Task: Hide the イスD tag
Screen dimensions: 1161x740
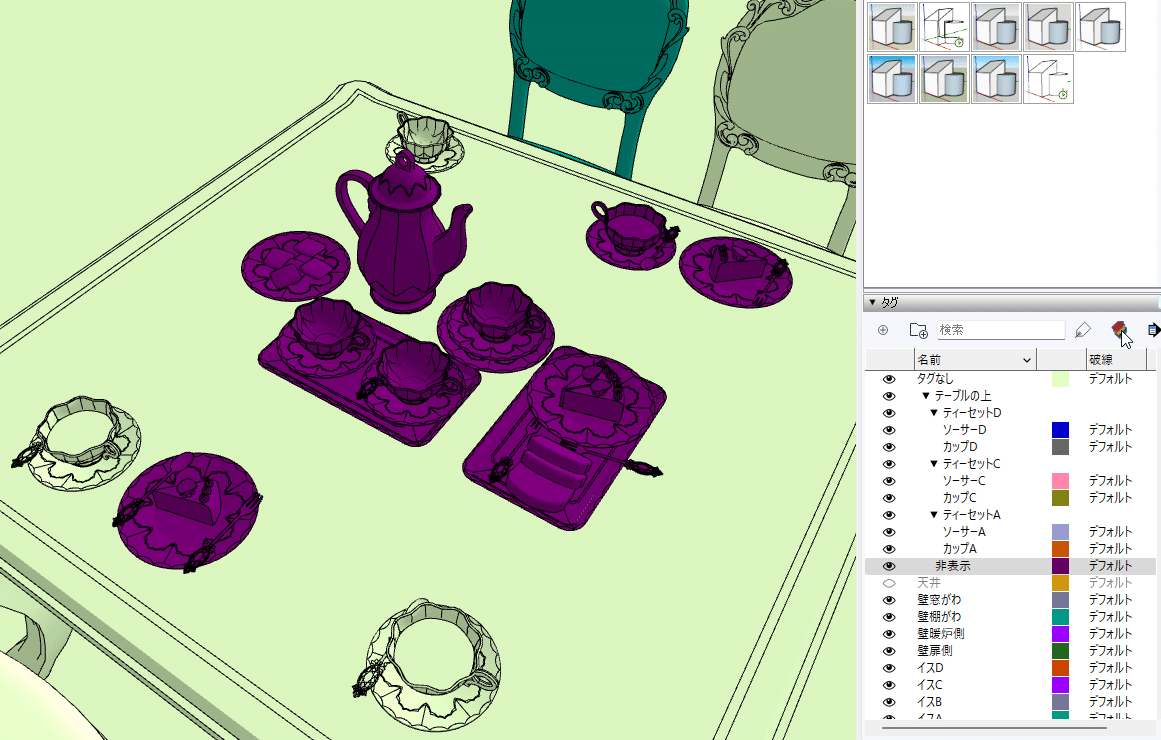Action: pyautogui.click(x=889, y=668)
